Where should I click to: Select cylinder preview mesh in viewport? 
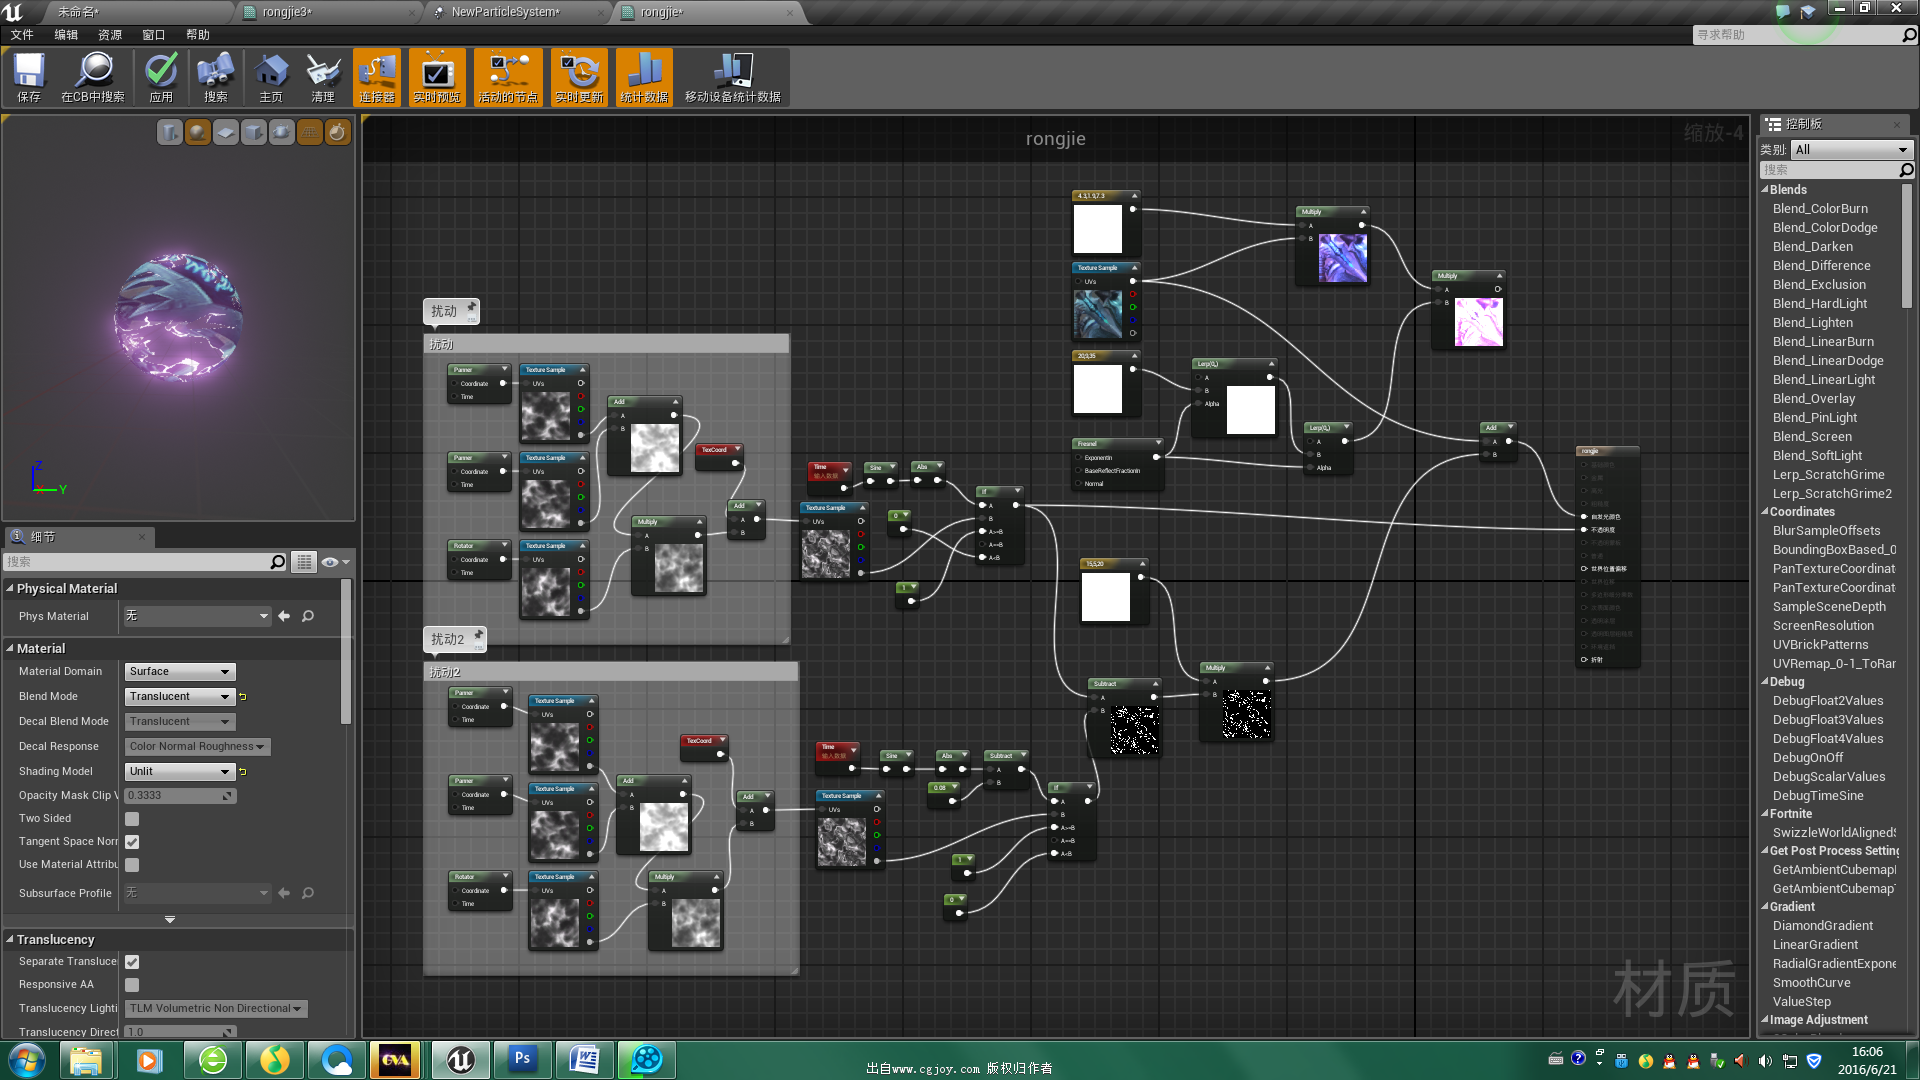click(x=170, y=132)
